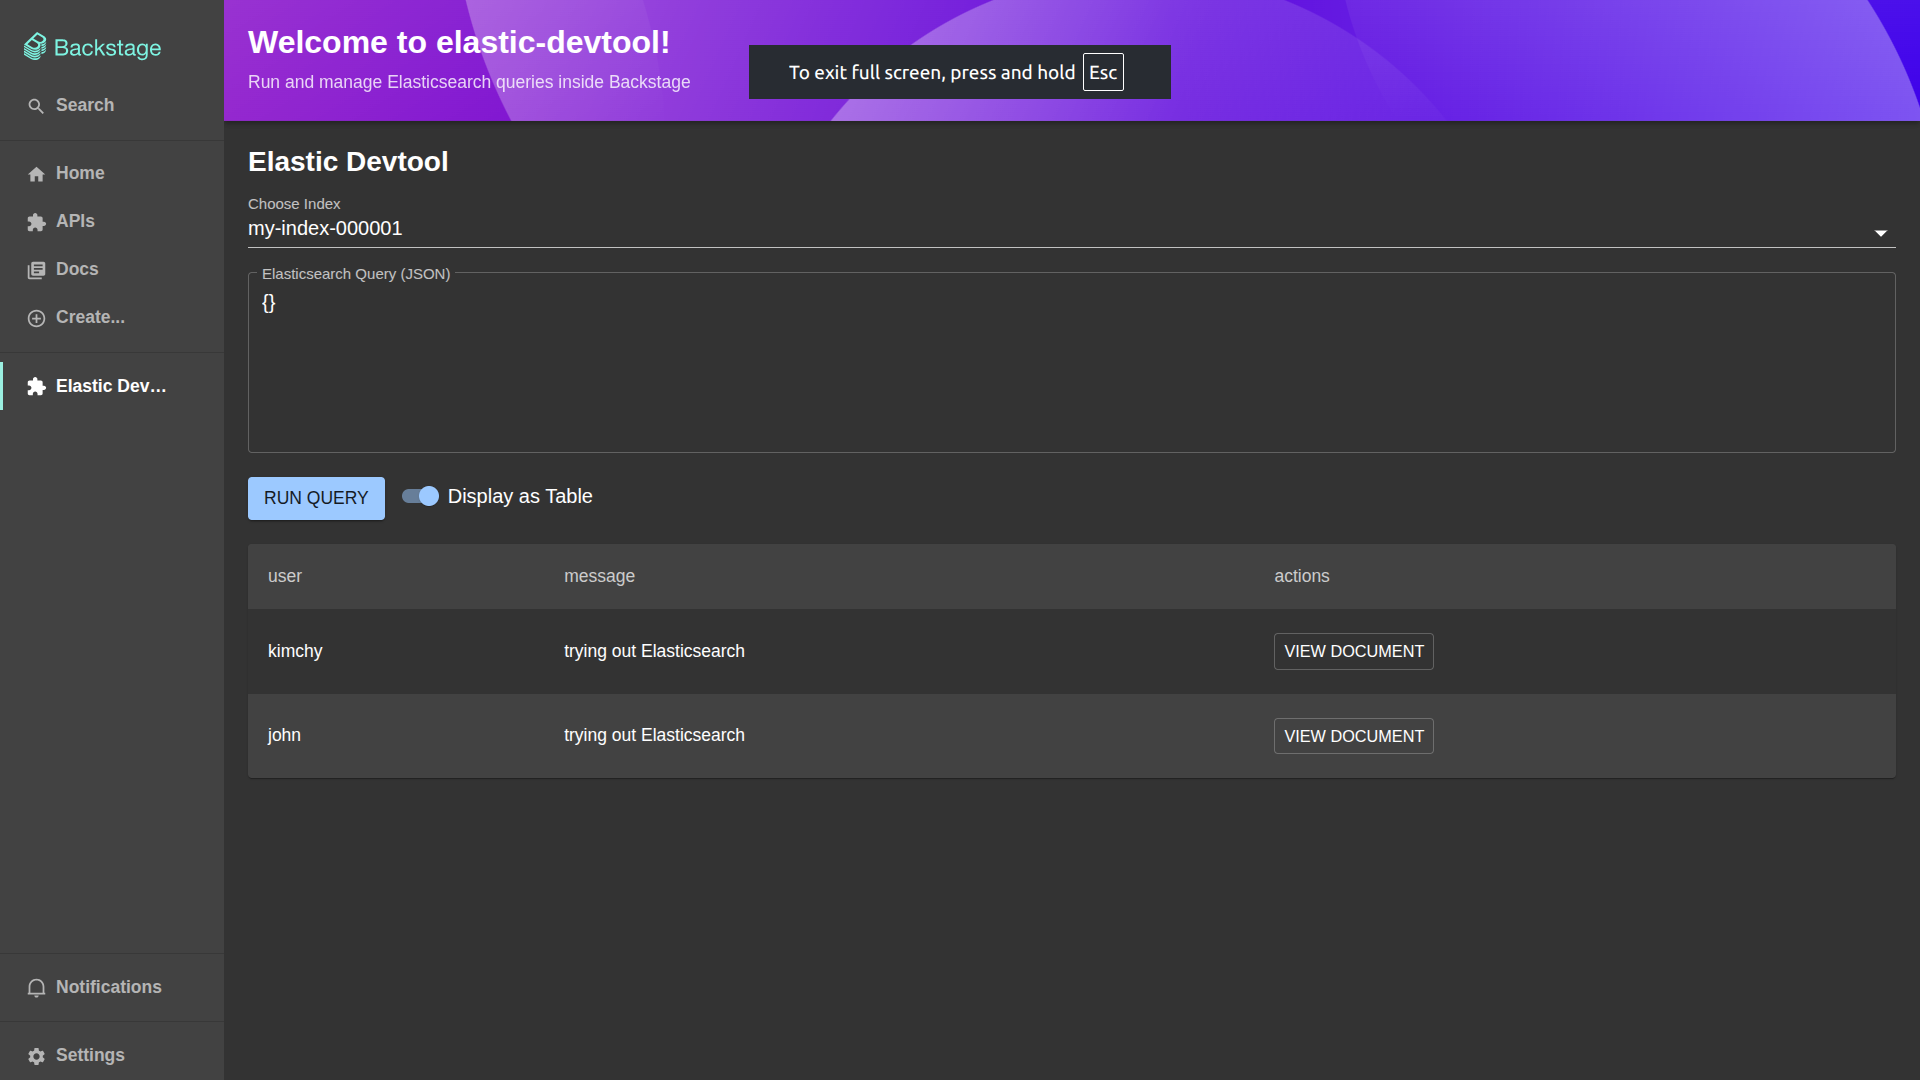The width and height of the screenshot is (1920, 1080).
Task: Open Docs from the sidebar
Action: tap(112, 269)
